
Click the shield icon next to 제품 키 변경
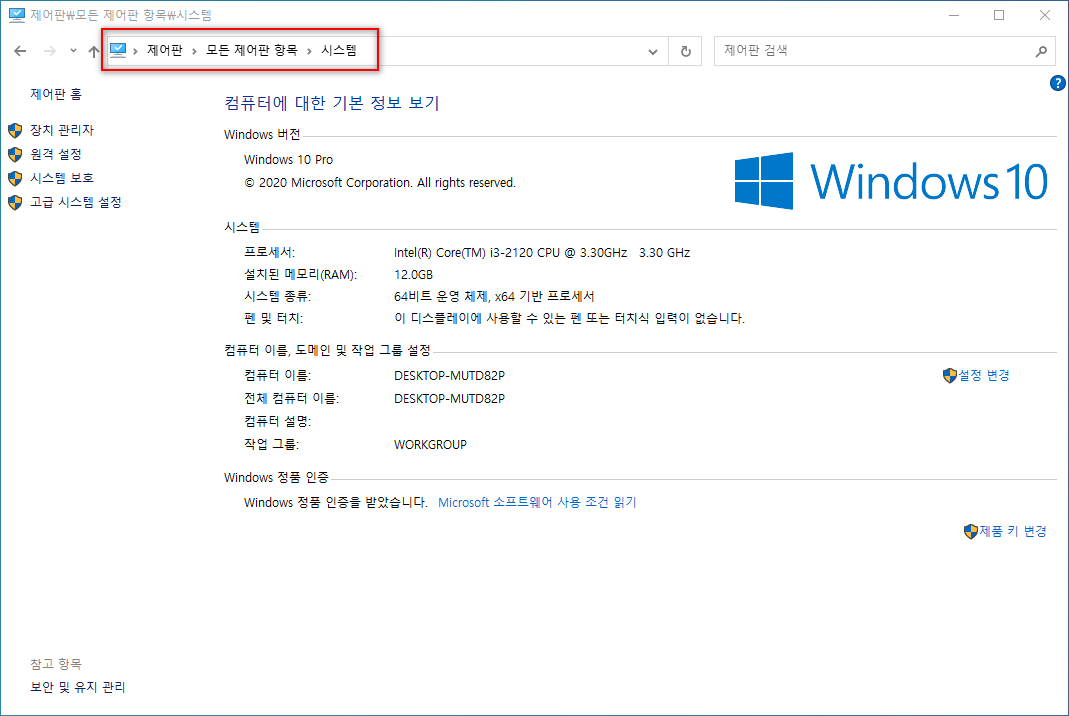point(971,532)
